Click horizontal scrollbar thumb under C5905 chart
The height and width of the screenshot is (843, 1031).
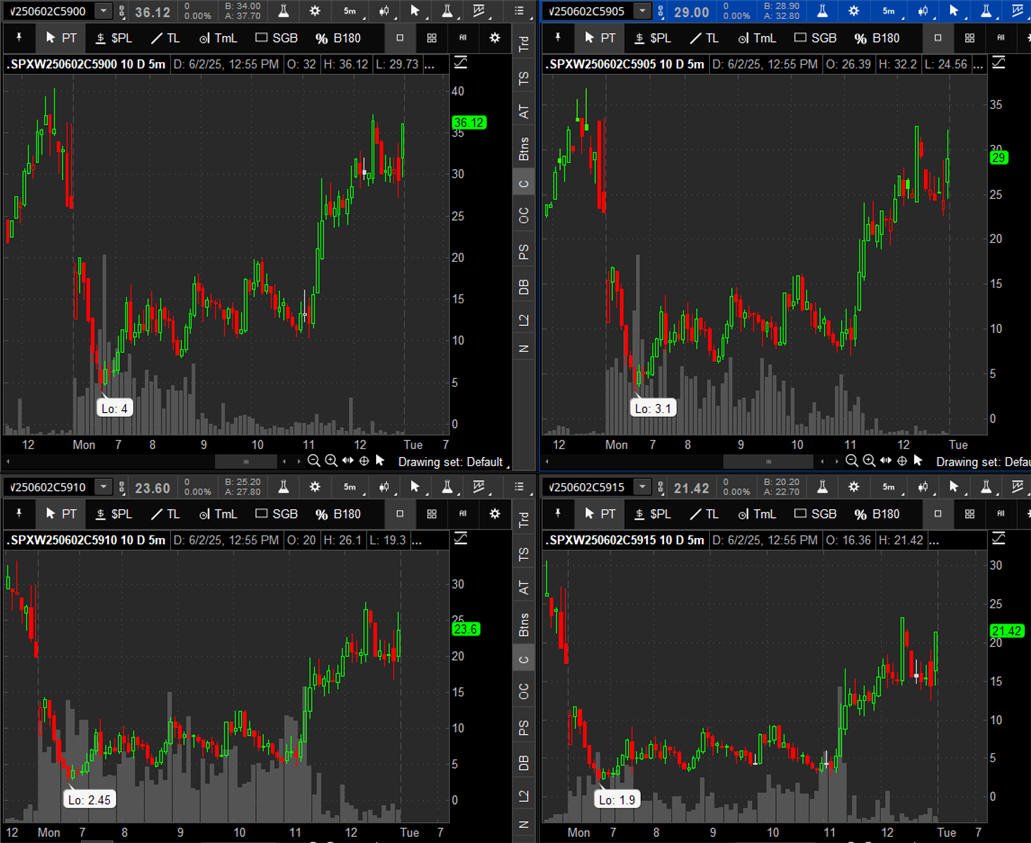(769, 462)
